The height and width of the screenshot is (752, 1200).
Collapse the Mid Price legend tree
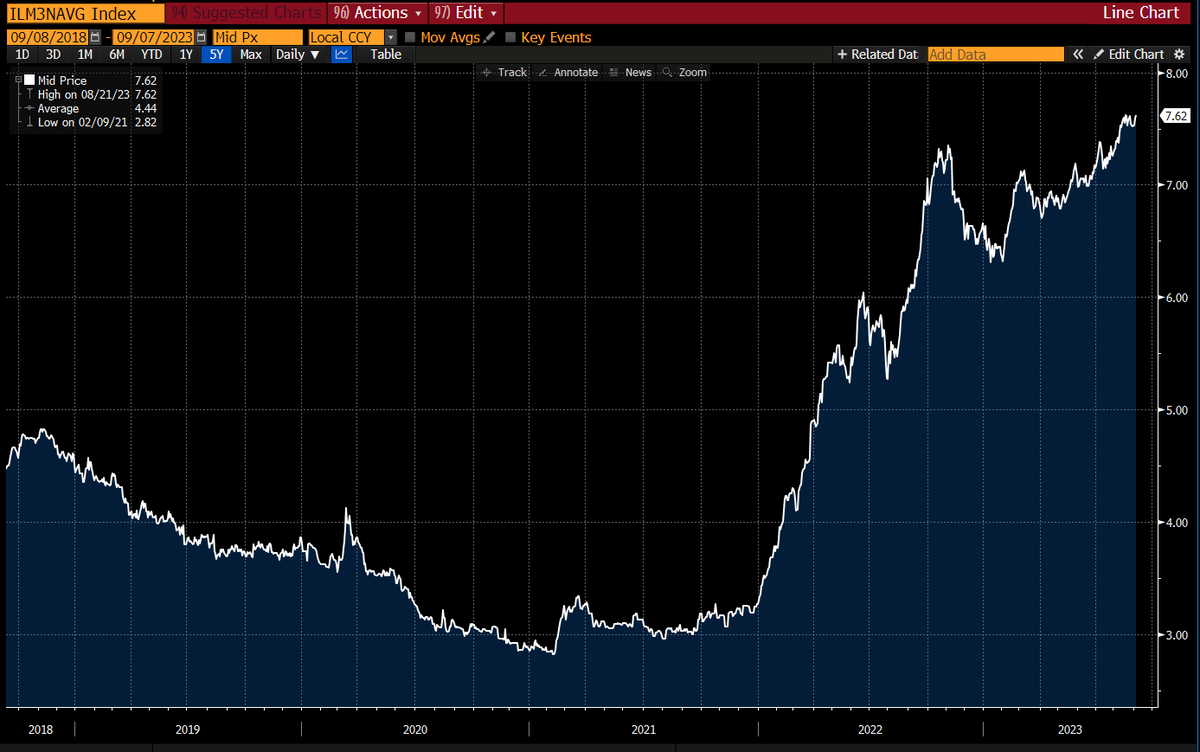(x=19, y=80)
